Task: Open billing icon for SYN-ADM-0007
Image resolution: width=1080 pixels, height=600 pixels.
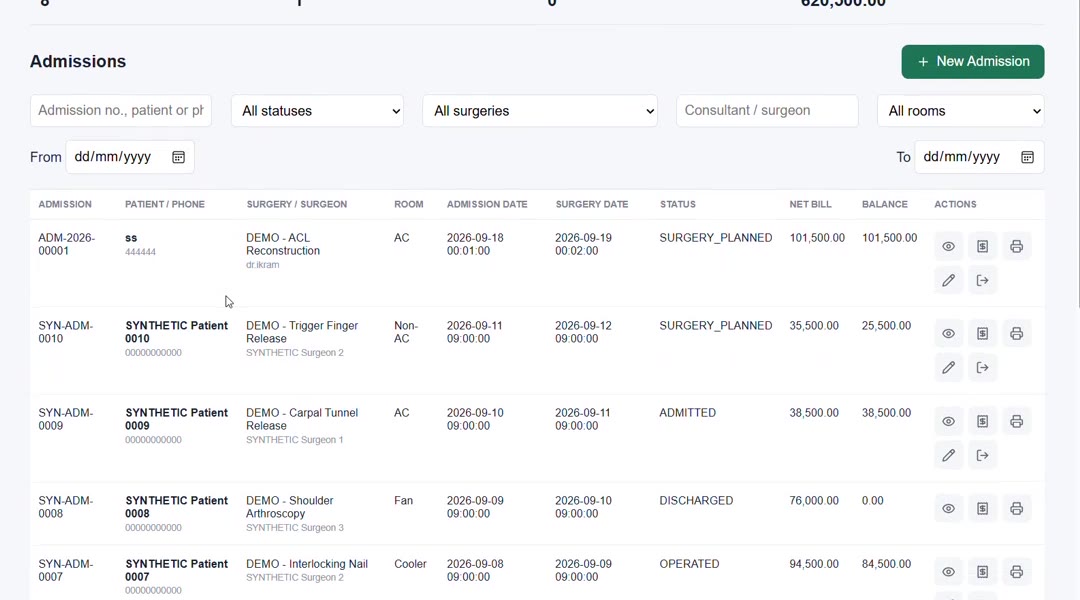Action: 982,572
